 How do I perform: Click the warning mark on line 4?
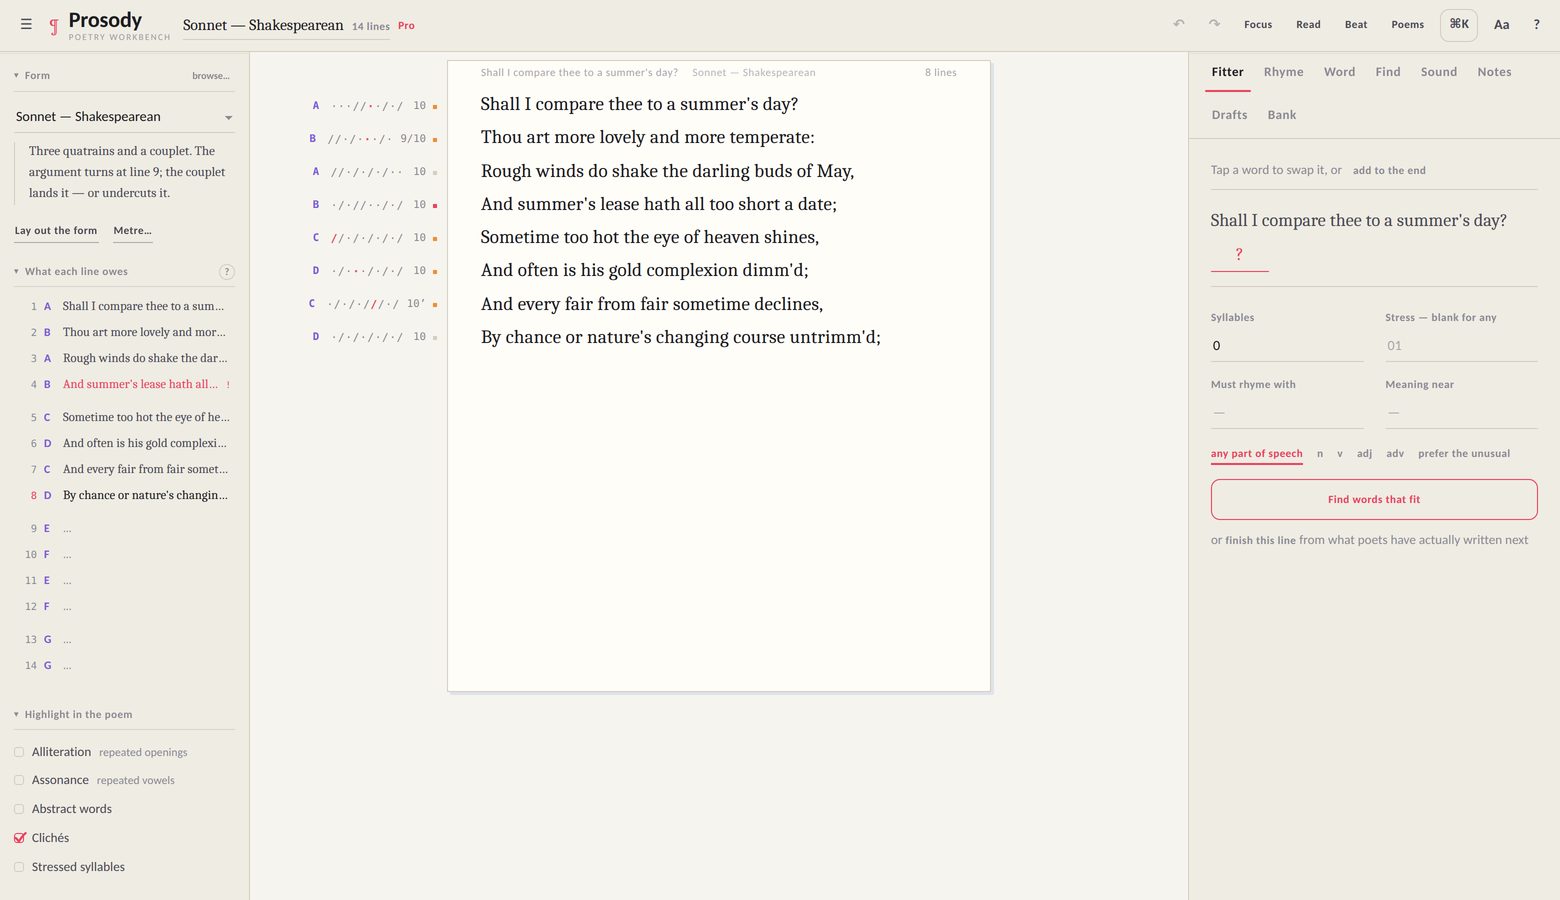coord(228,385)
